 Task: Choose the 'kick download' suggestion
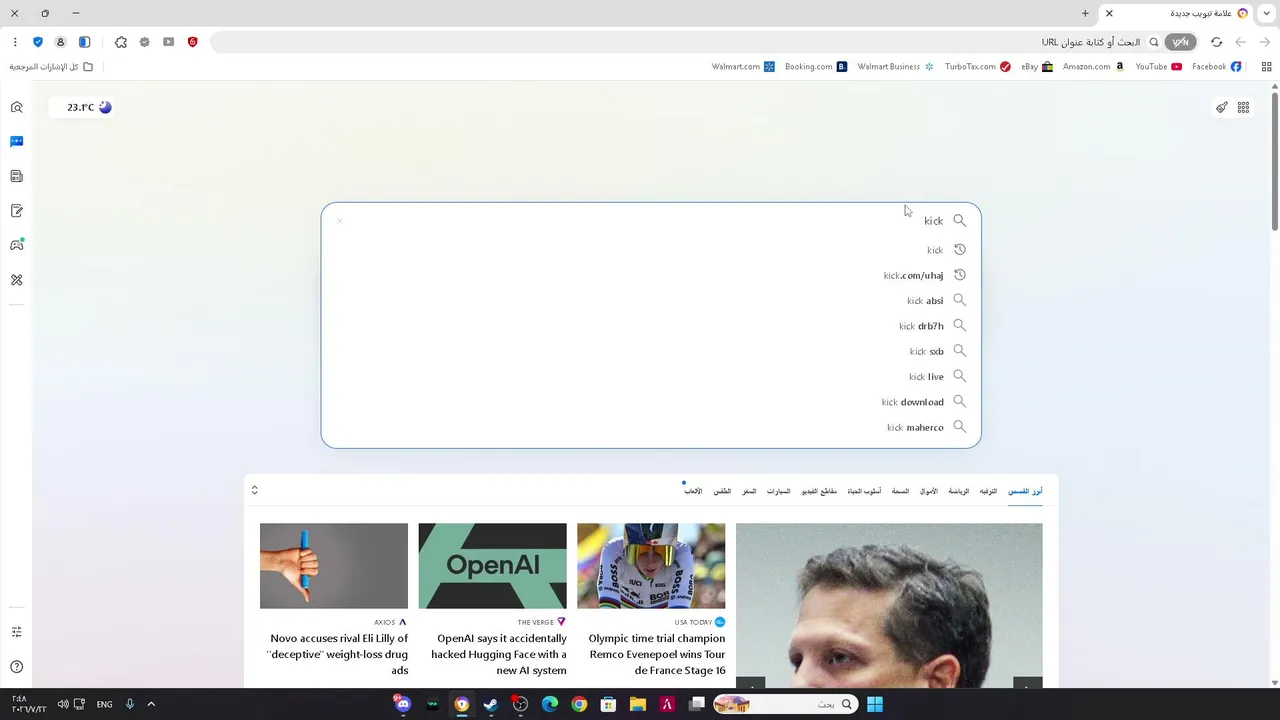[651, 402]
